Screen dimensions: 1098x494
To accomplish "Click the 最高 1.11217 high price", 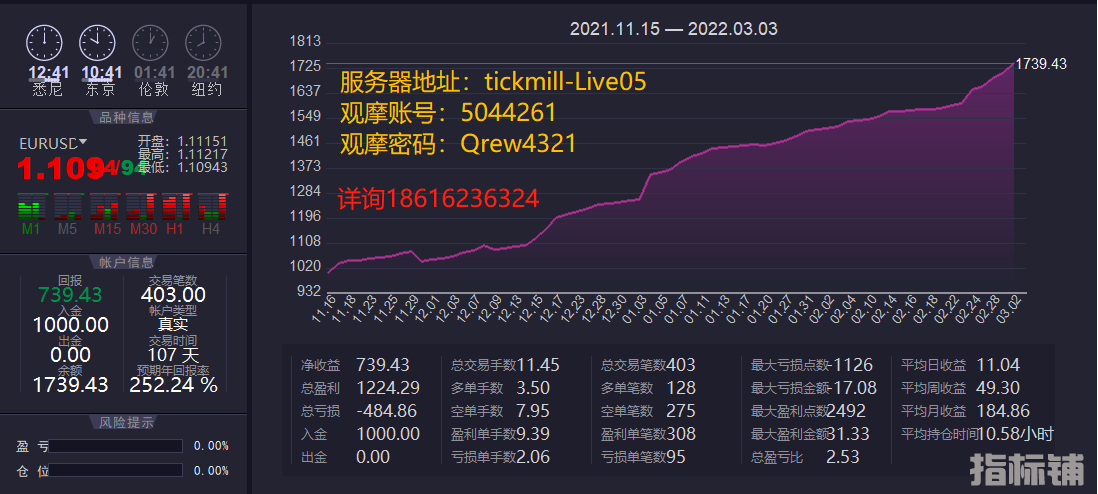I will [182, 155].
